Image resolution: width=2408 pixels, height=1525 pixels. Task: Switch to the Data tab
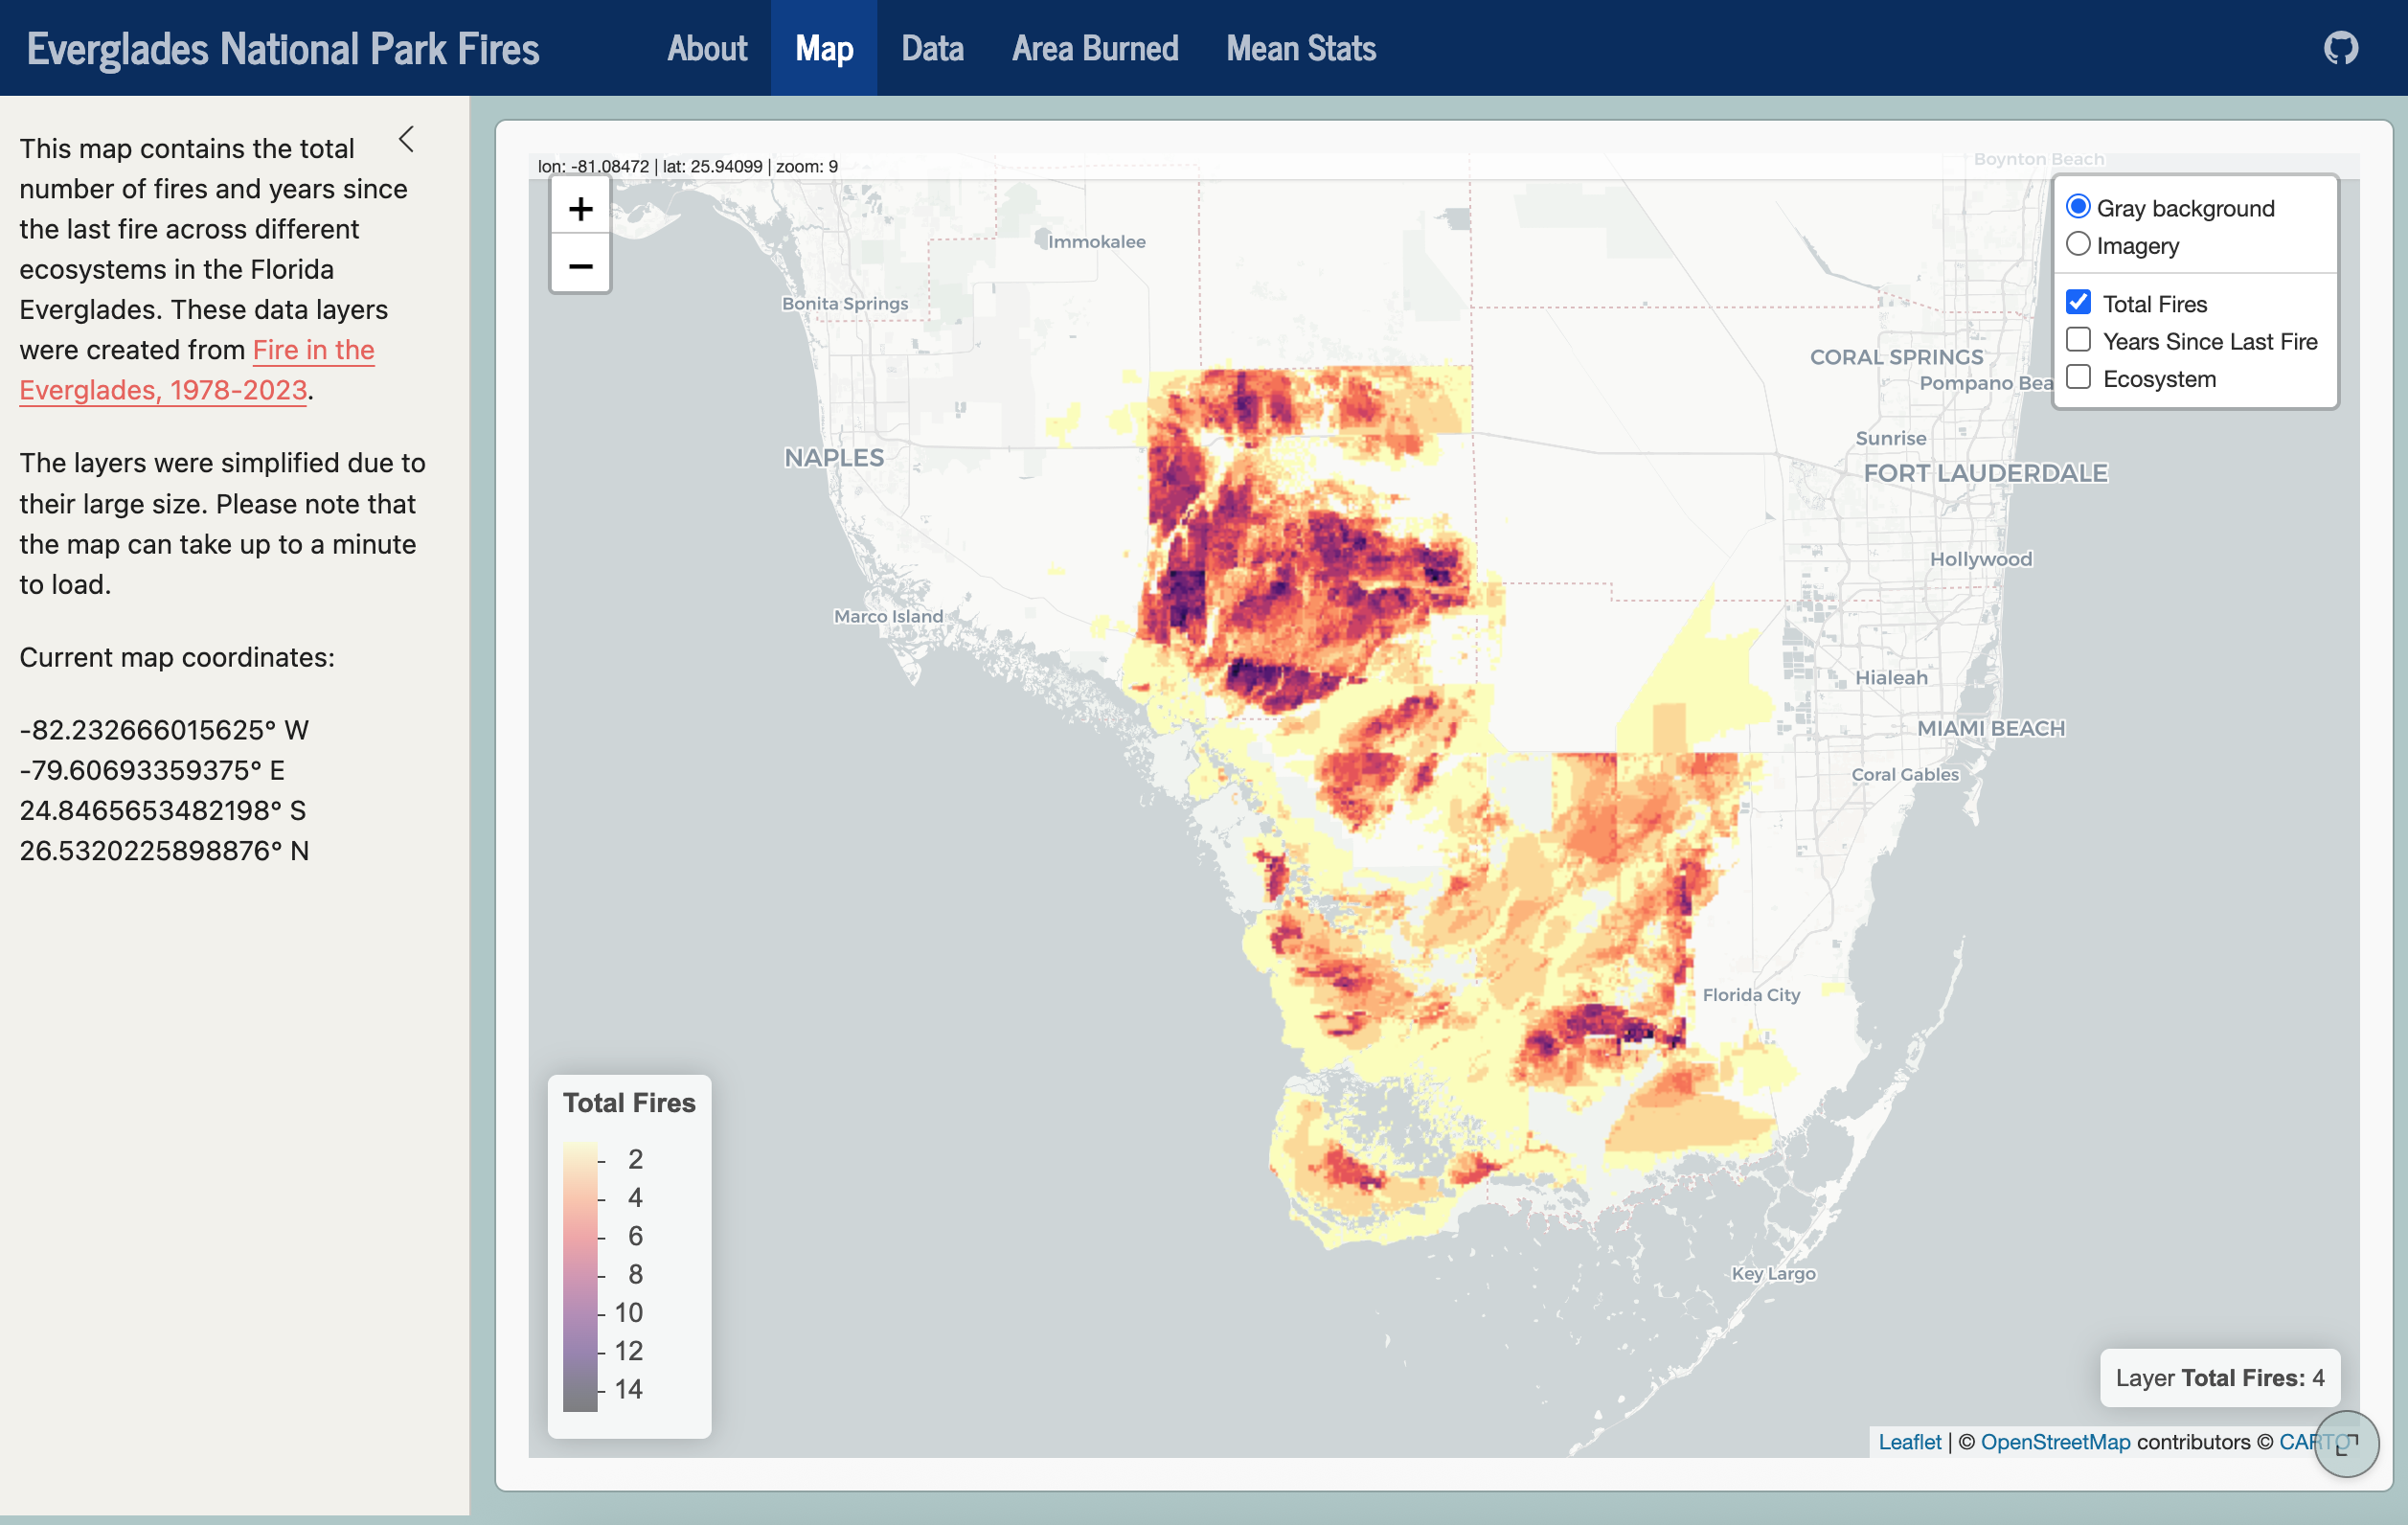coord(932,48)
